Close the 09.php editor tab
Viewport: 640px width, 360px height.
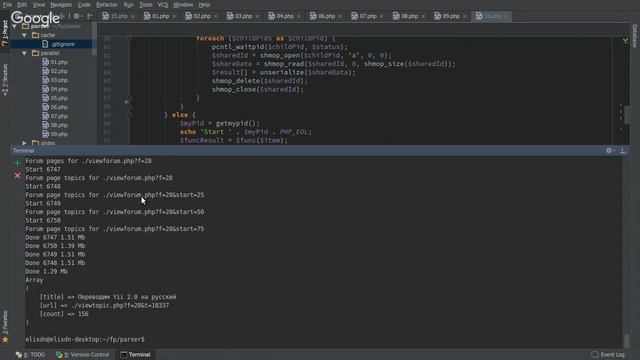coord(464,17)
